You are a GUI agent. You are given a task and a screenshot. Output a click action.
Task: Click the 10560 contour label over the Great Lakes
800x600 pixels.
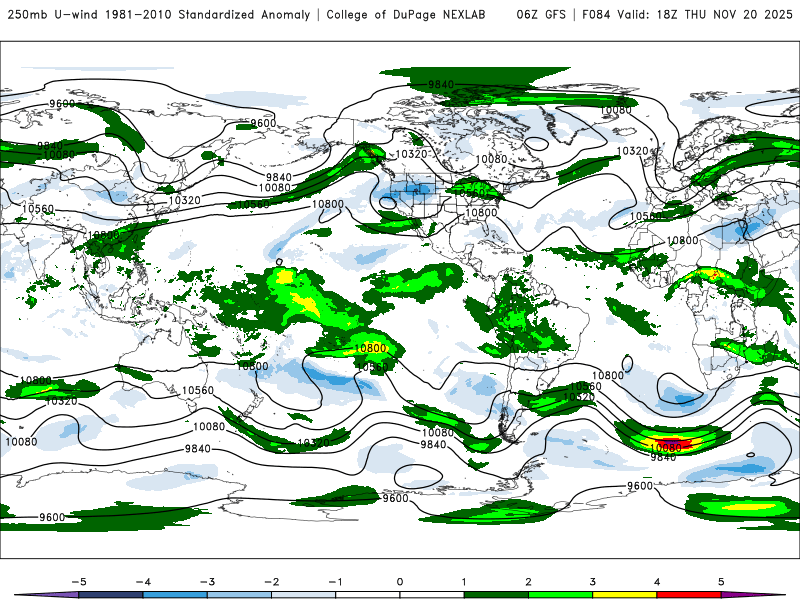click(470, 193)
